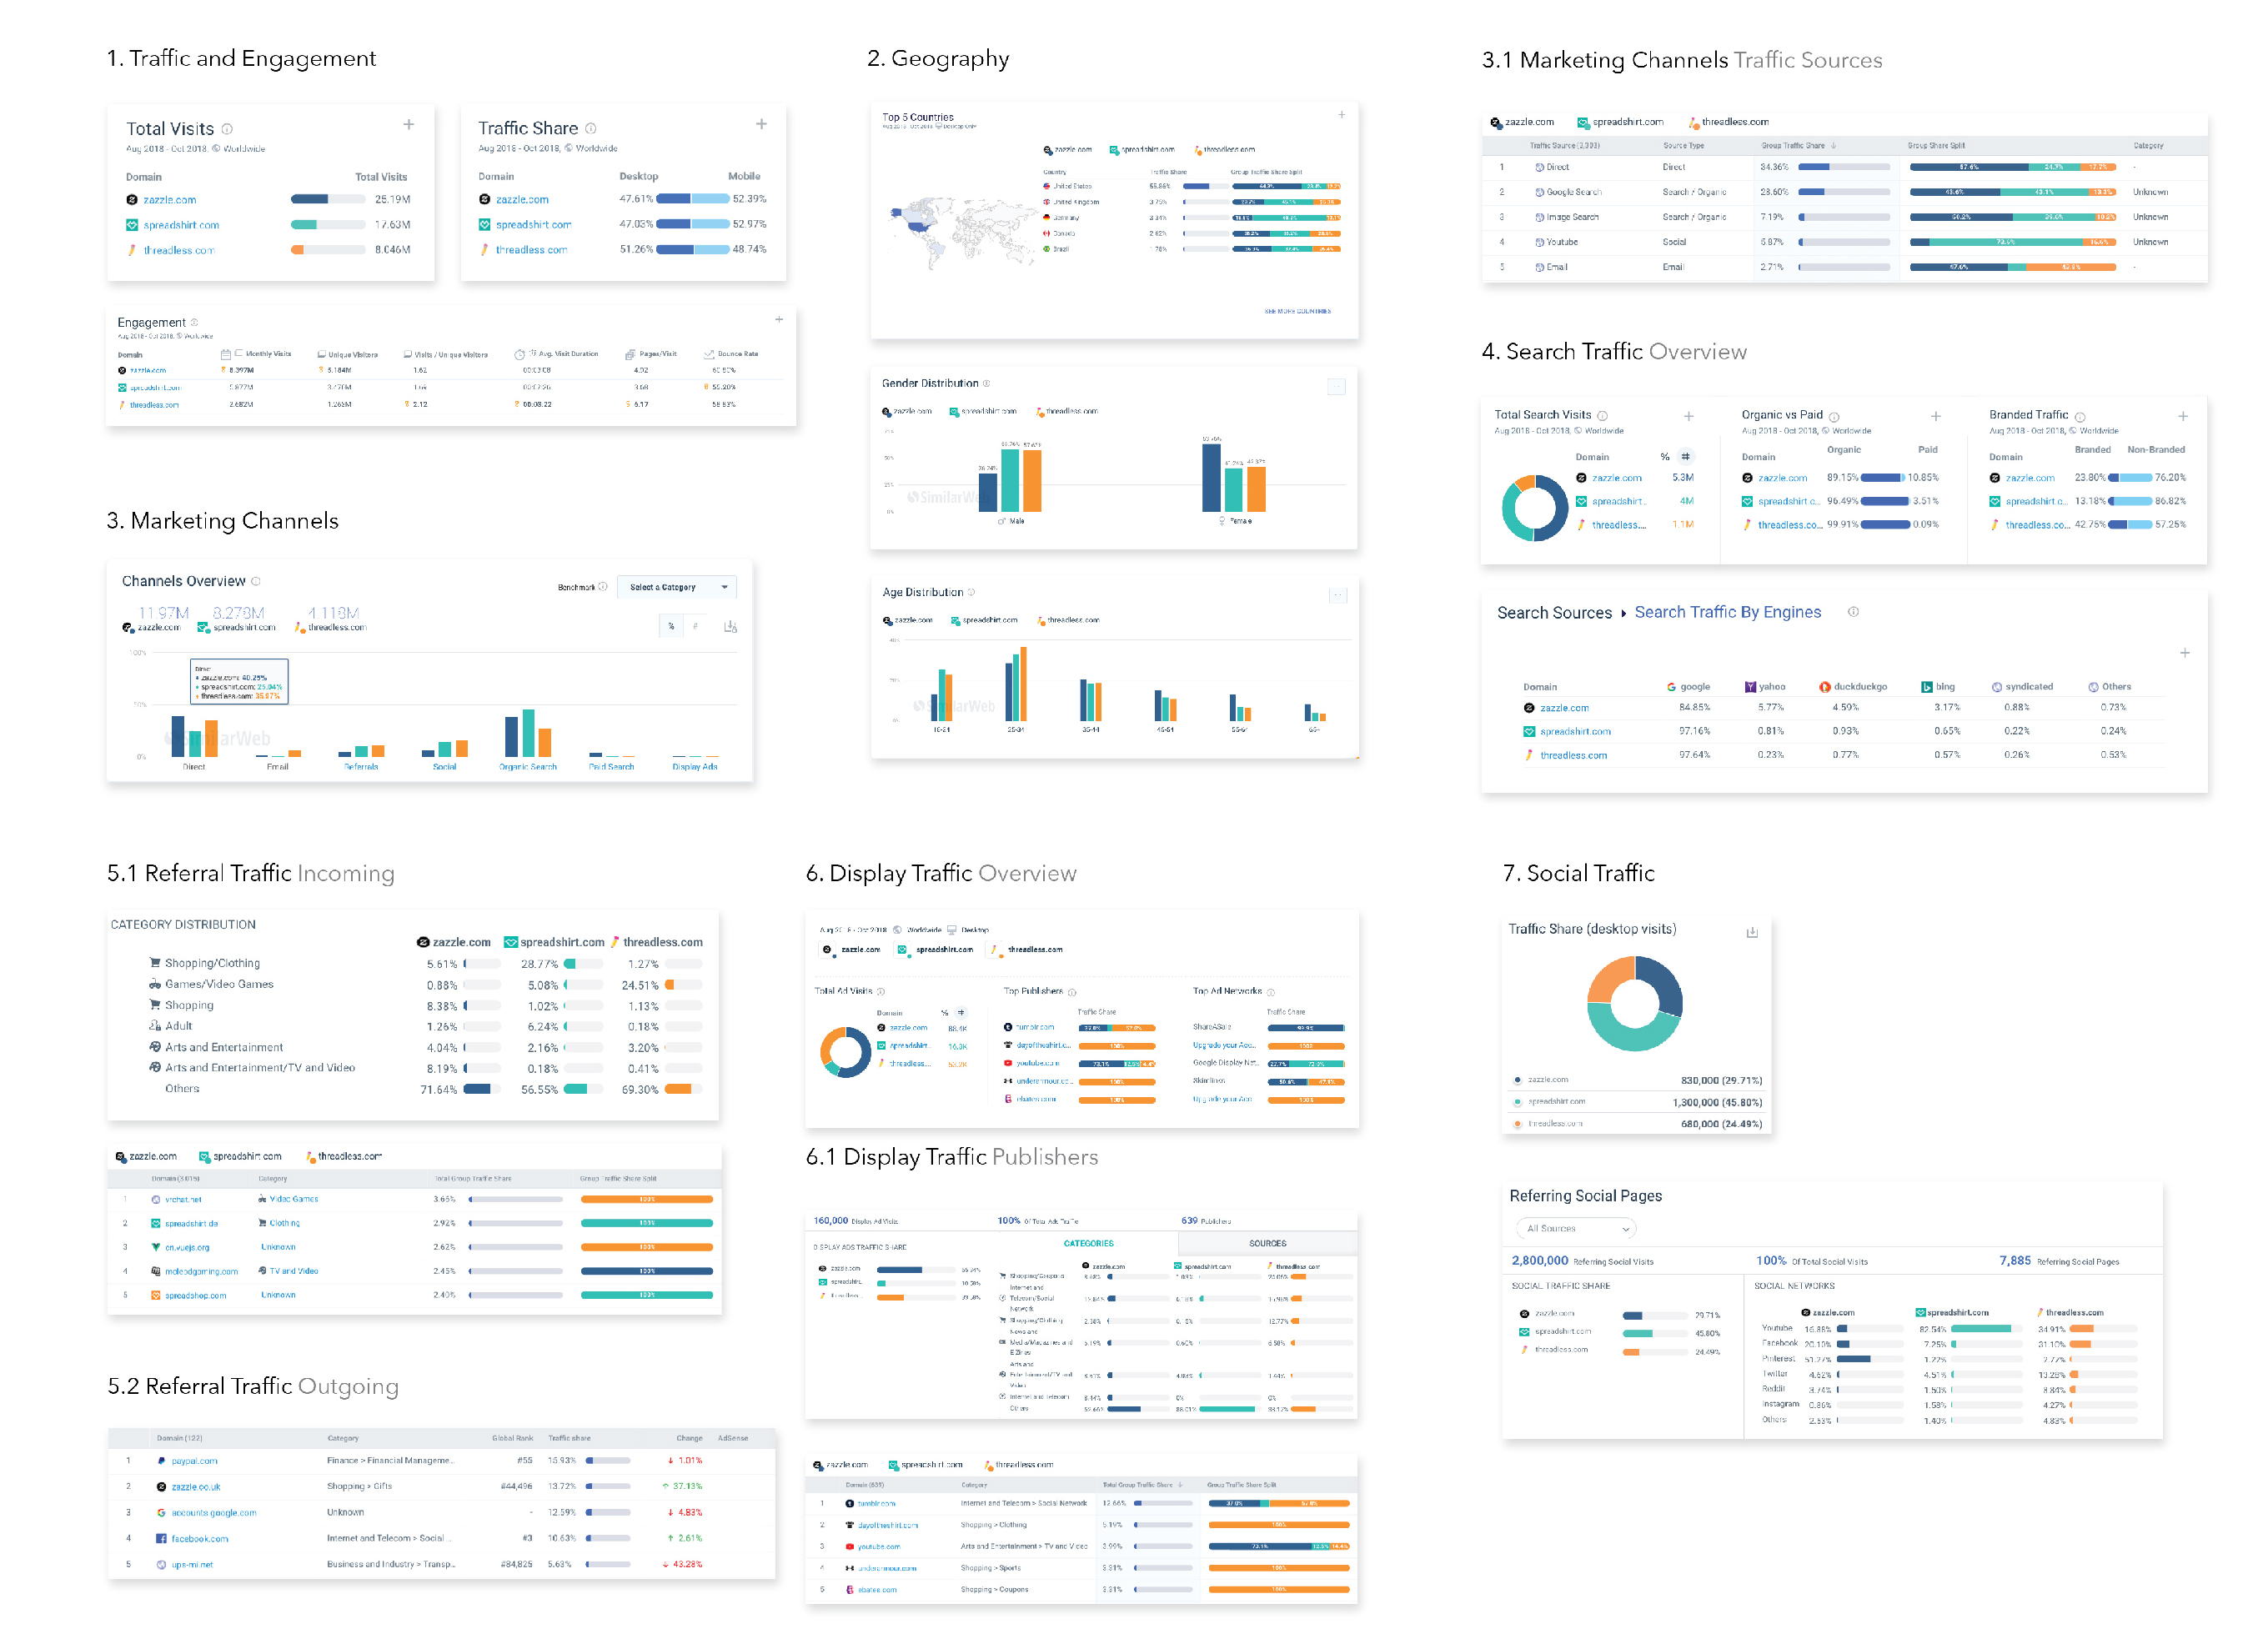Open zazzle.com link in Total Visits table
This screenshot has width=2268, height=1649.
pos(169,200)
